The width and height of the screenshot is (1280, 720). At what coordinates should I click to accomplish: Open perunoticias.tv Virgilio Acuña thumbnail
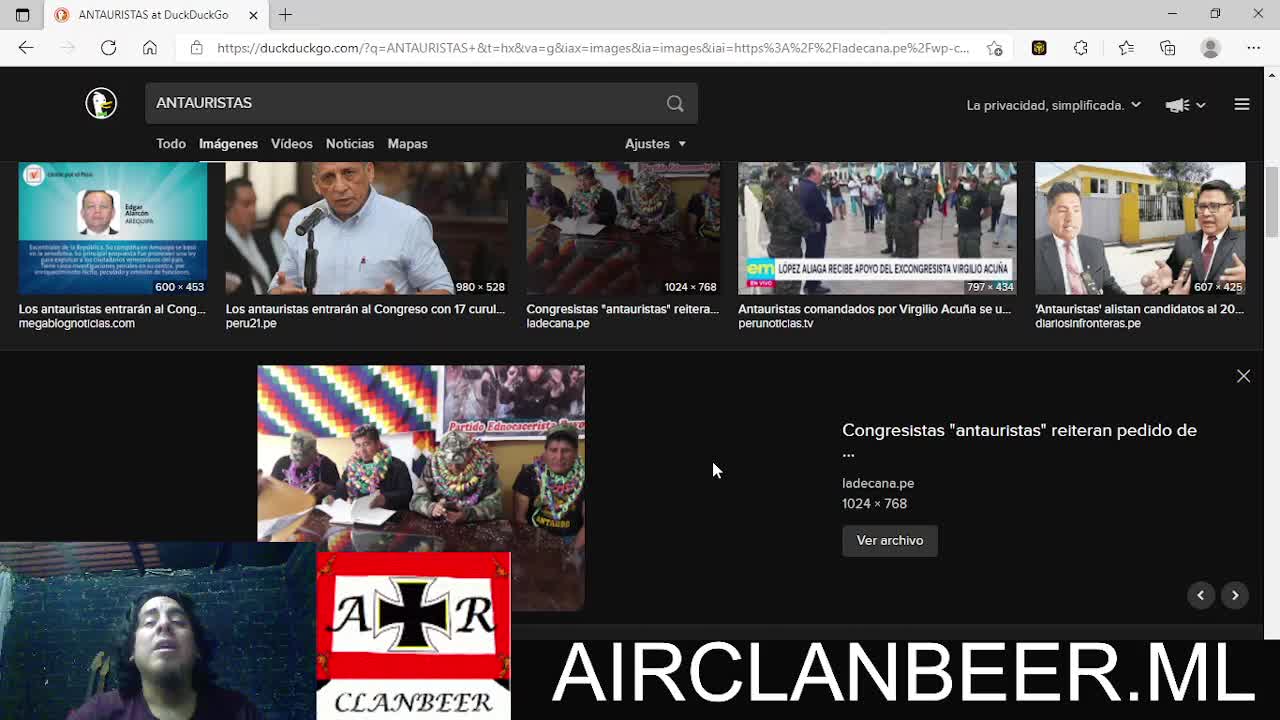877,229
